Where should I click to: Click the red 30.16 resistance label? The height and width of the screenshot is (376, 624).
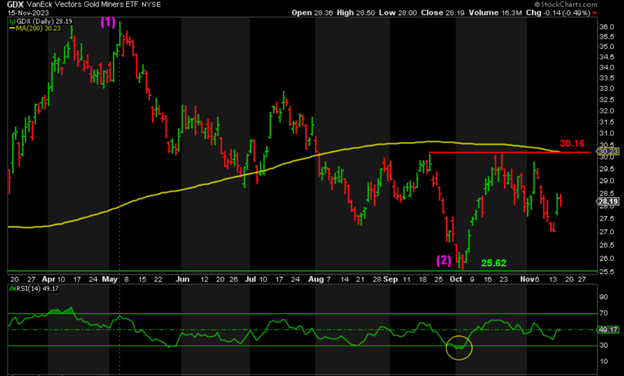tap(572, 143)
